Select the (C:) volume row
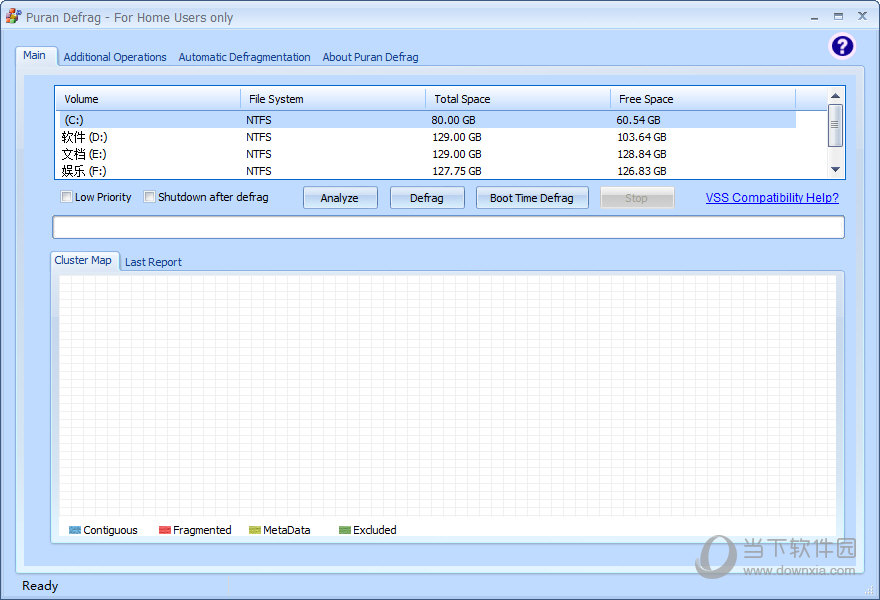Image resolution: width=880 pixels, height=600 pixels. [428, 120]
